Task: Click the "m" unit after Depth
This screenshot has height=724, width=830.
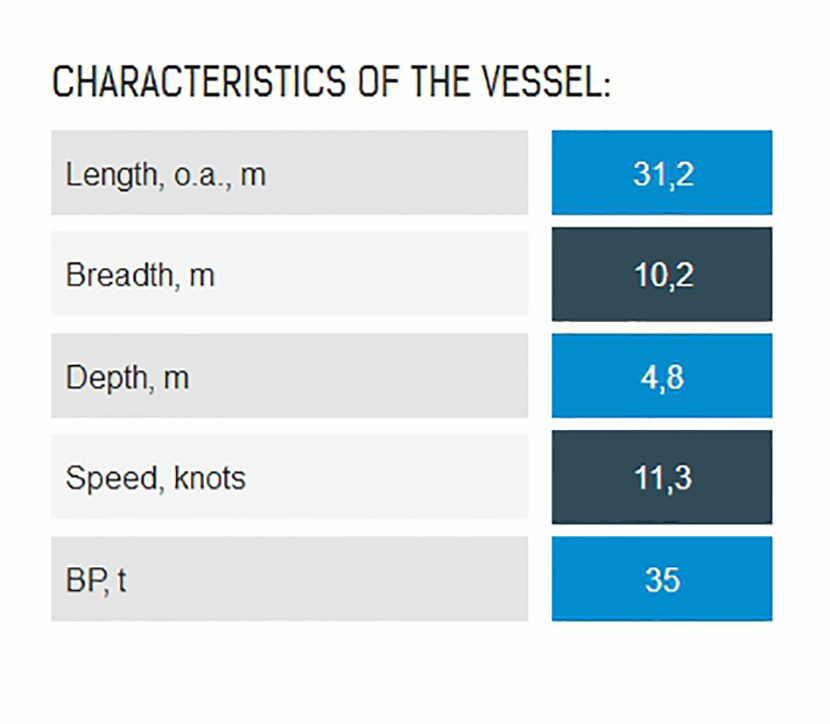Action: tap(176, 379)
